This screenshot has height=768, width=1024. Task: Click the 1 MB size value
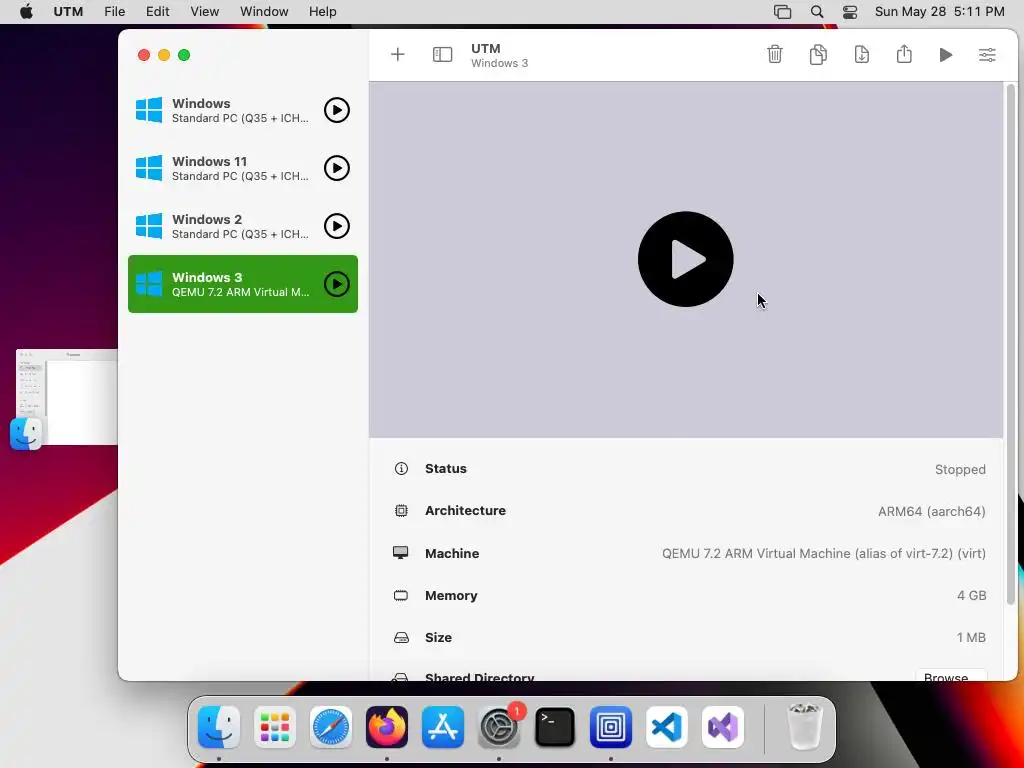point(971,637)
